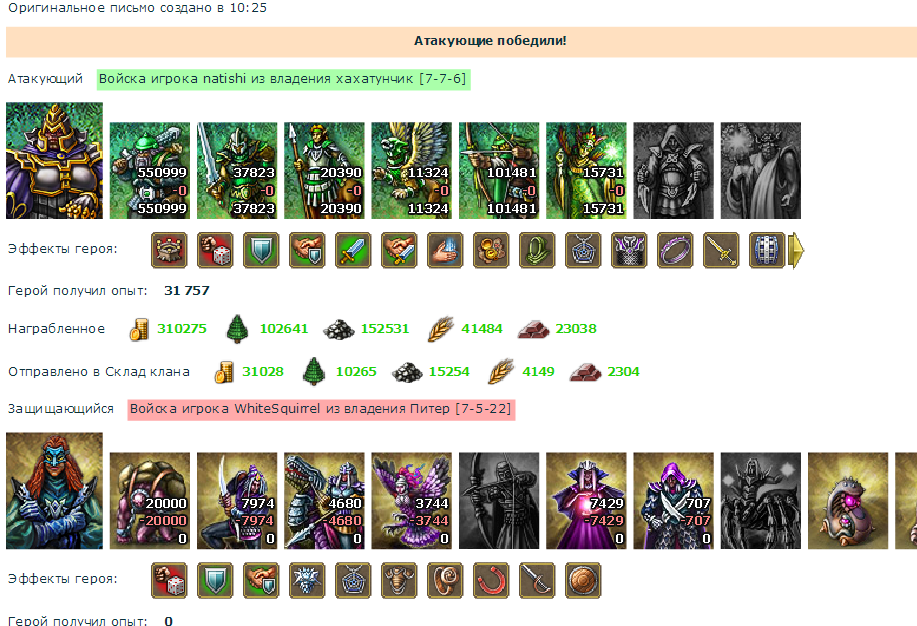The height and width of the screenshot is (626, 917).
Task: Select the green sword hero effect icon
Action: click(353, 250)
